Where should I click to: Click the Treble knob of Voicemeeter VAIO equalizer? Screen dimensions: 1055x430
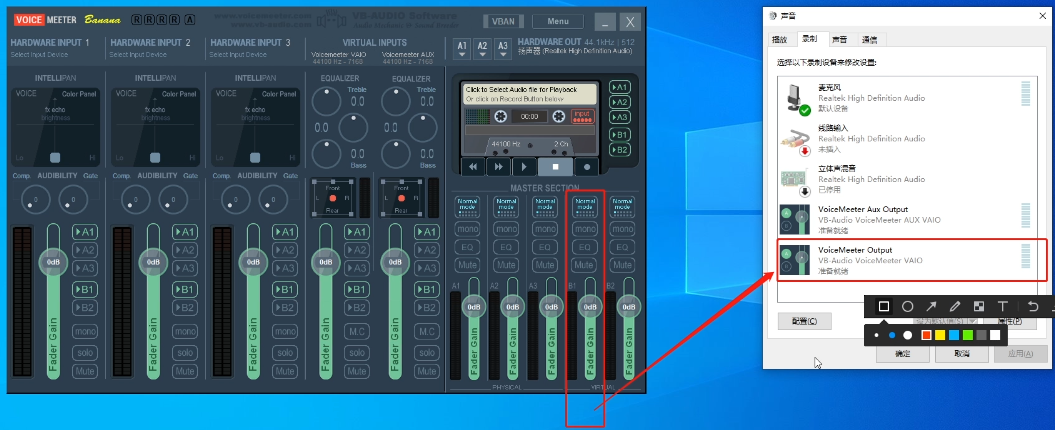[x=326, y=101]
